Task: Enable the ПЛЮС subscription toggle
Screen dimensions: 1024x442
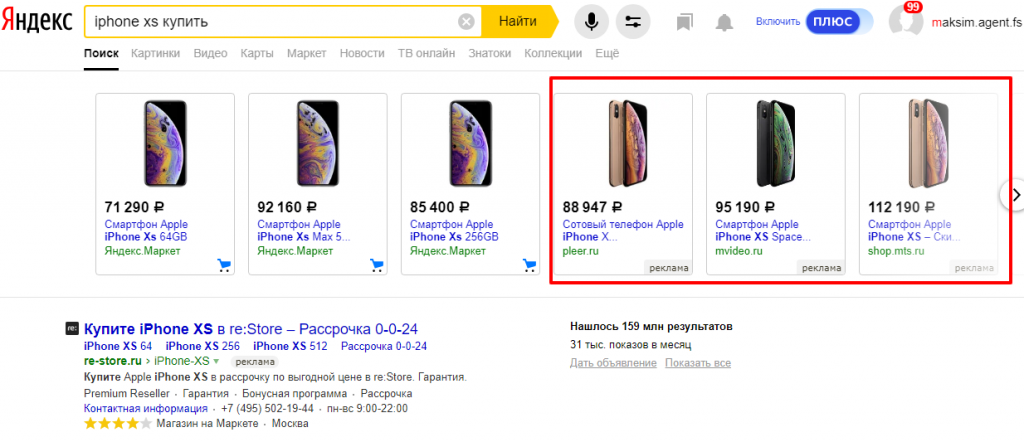Action: 832,21
